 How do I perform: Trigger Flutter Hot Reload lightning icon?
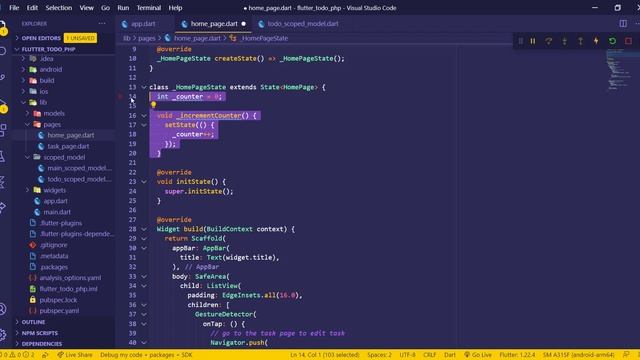pos(596,41)
